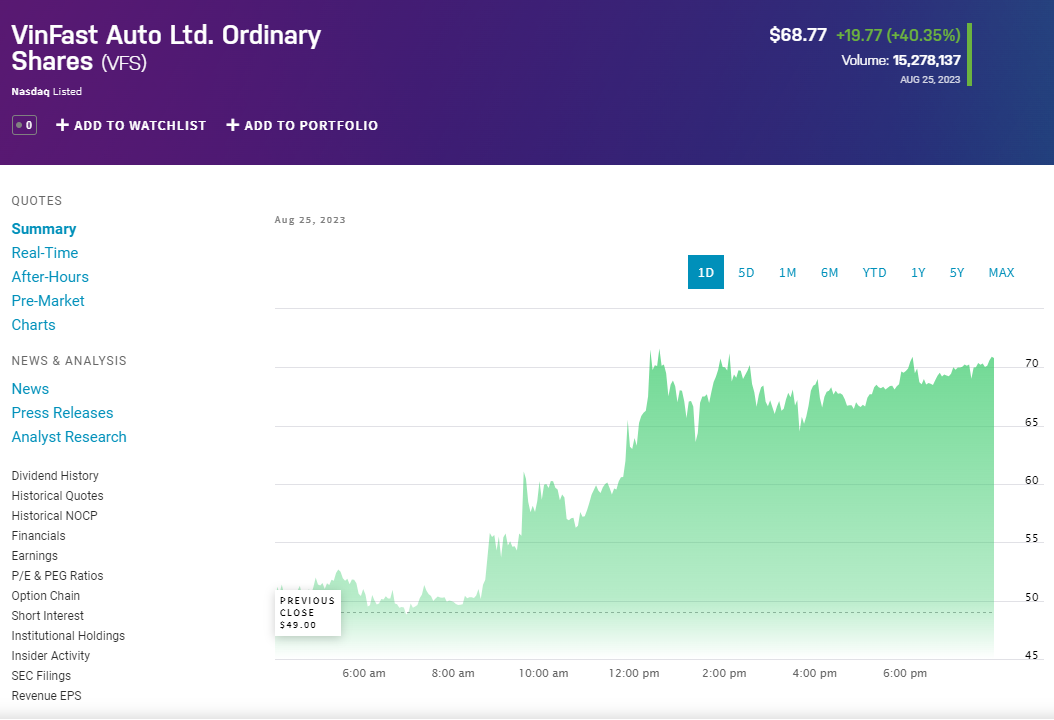
Task: Switch chart to 1Y range
Action: point(918,272)
